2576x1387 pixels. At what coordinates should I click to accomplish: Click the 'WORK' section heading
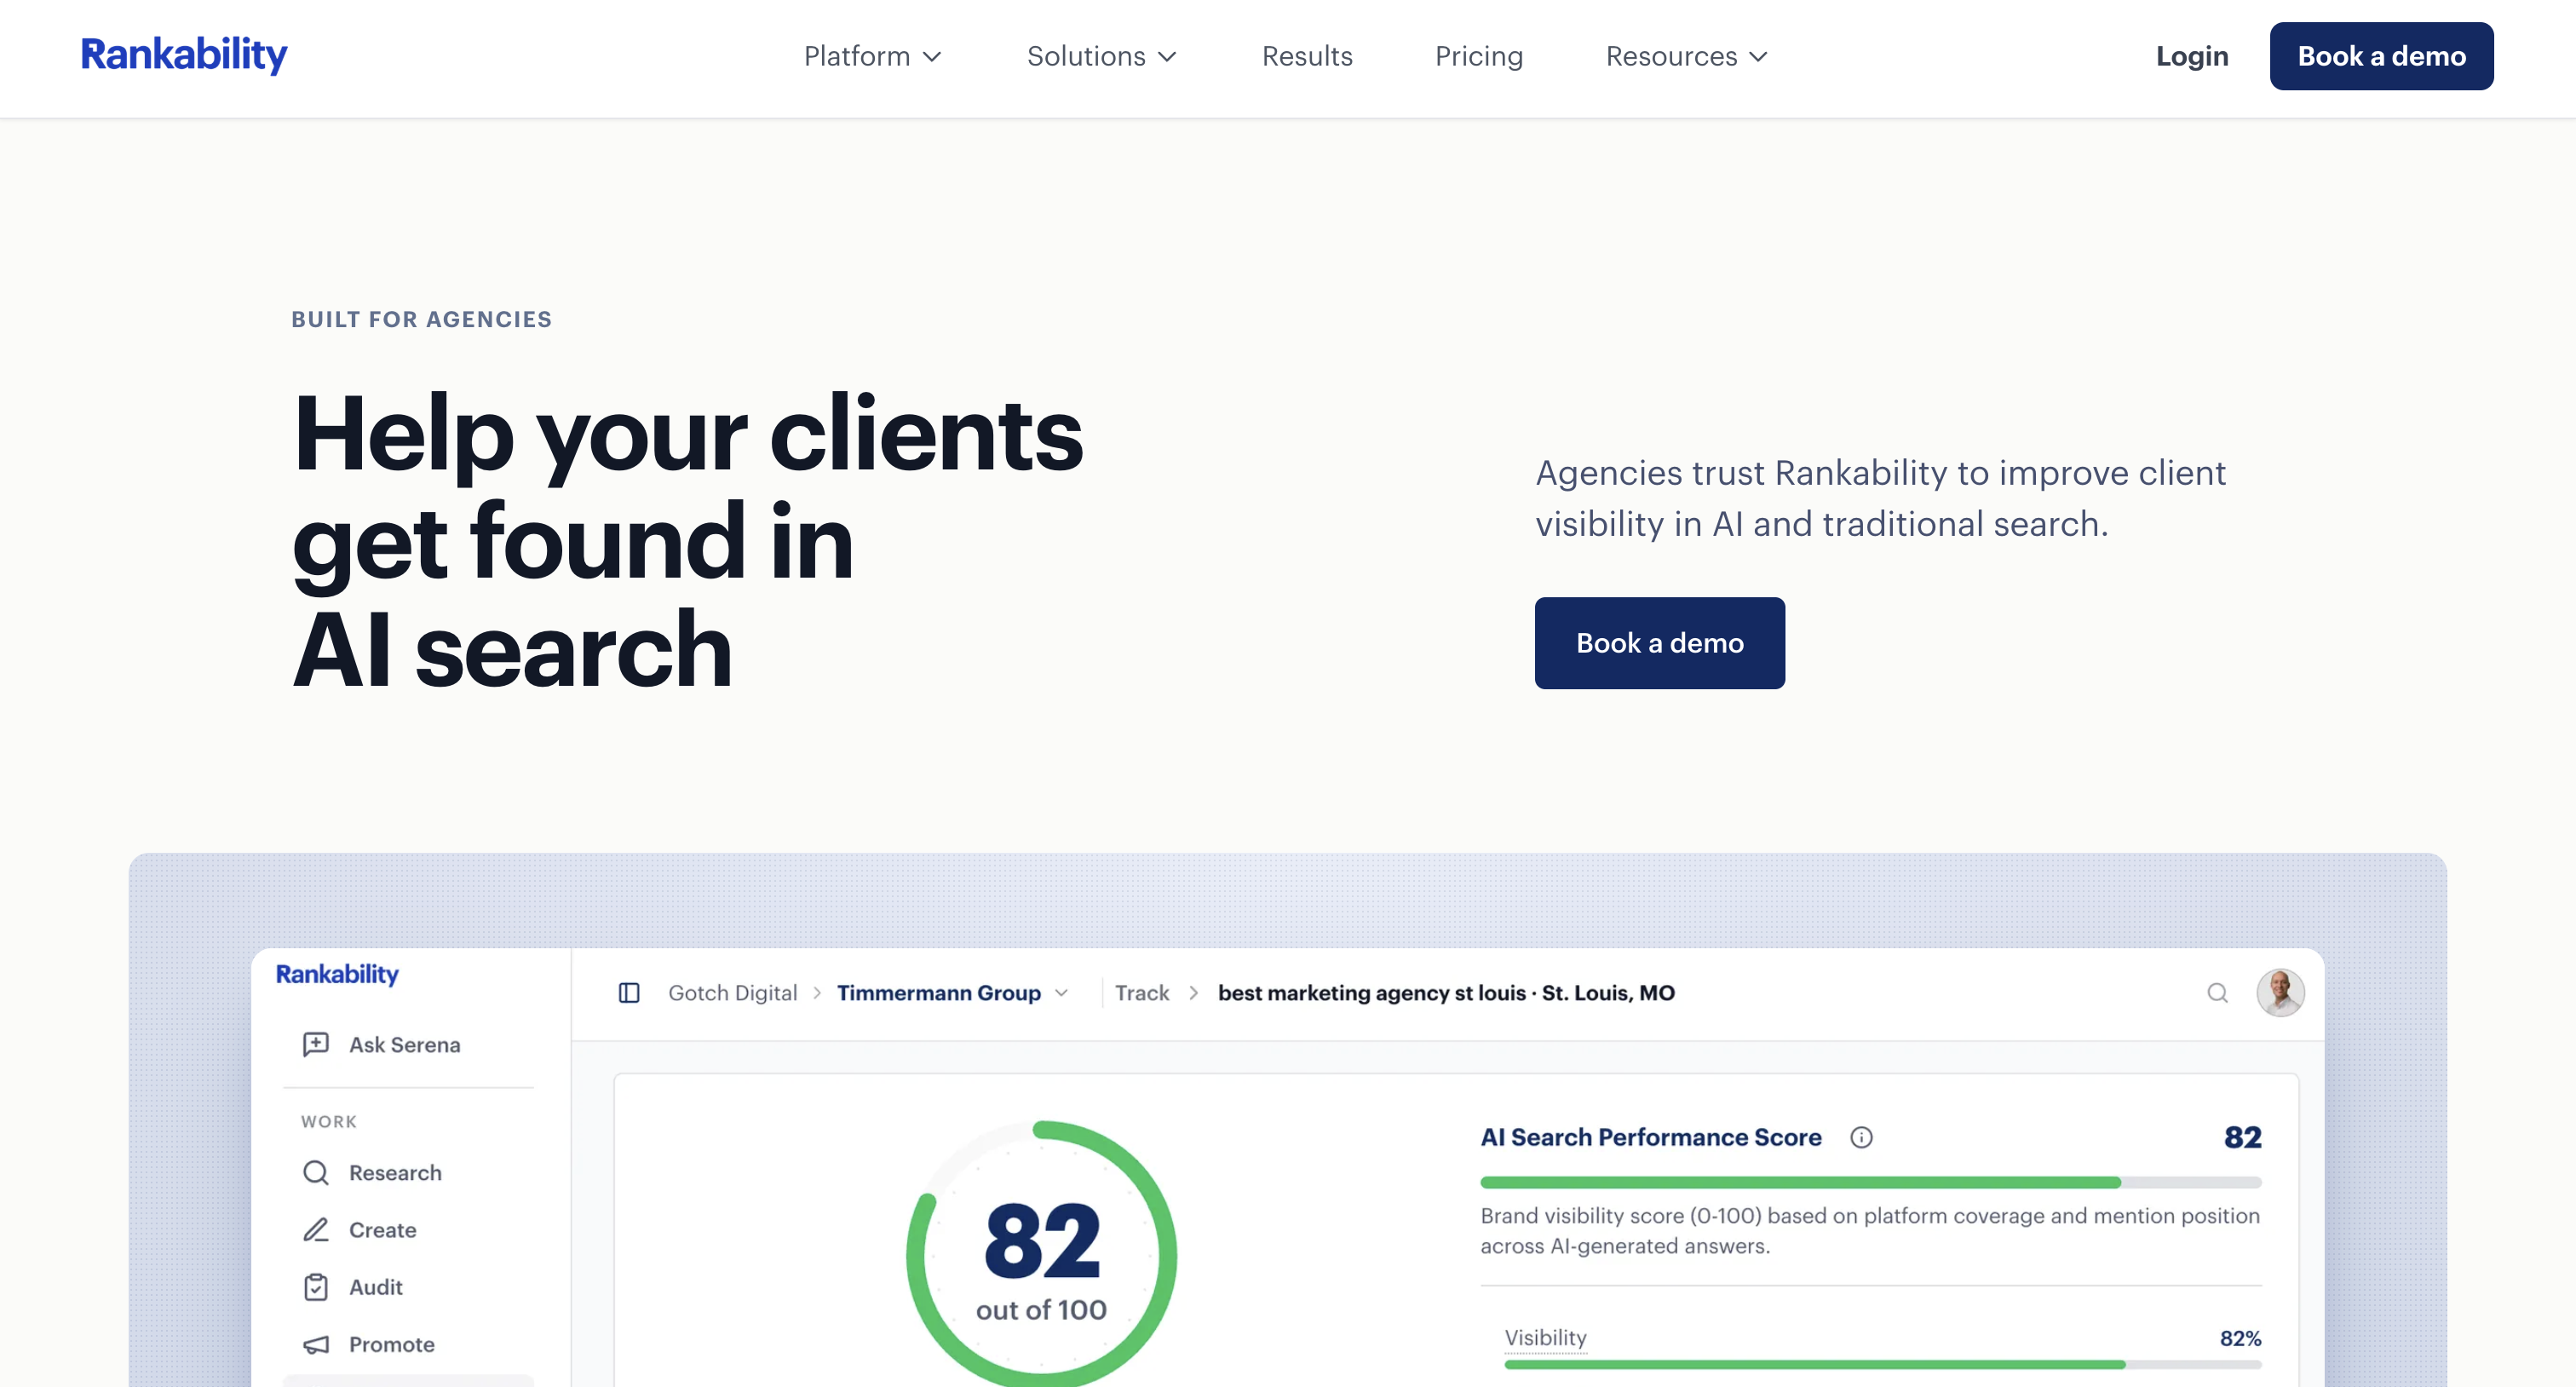click(329, 1122)
